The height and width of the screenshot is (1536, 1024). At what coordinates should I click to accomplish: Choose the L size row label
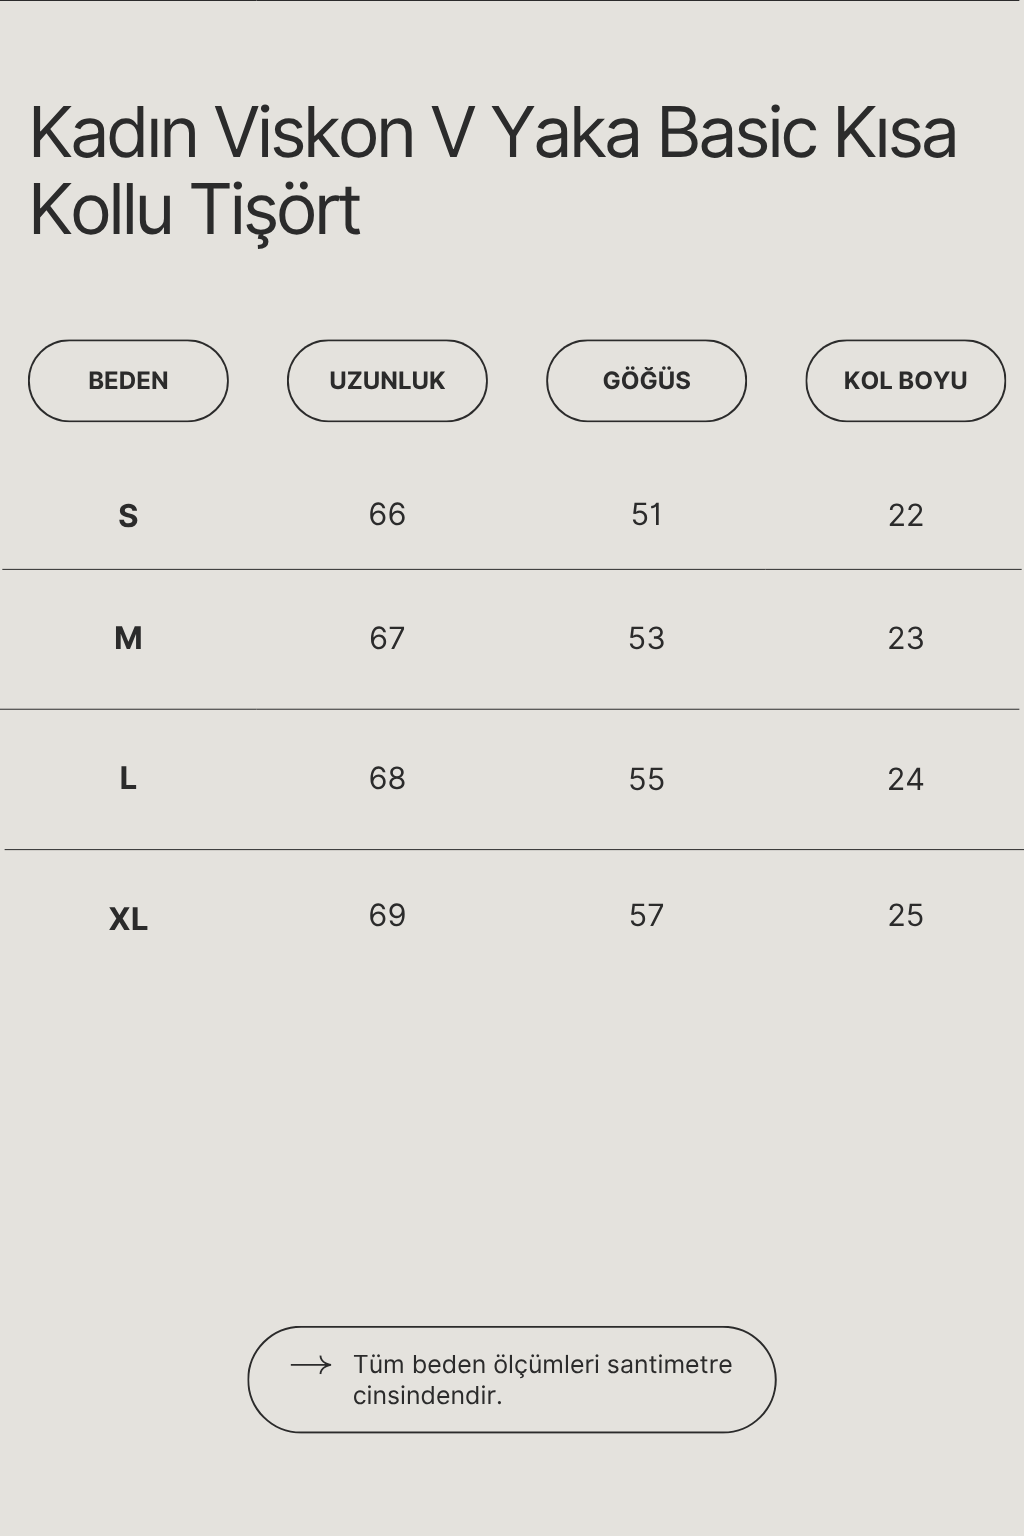(x=128, y=778)
